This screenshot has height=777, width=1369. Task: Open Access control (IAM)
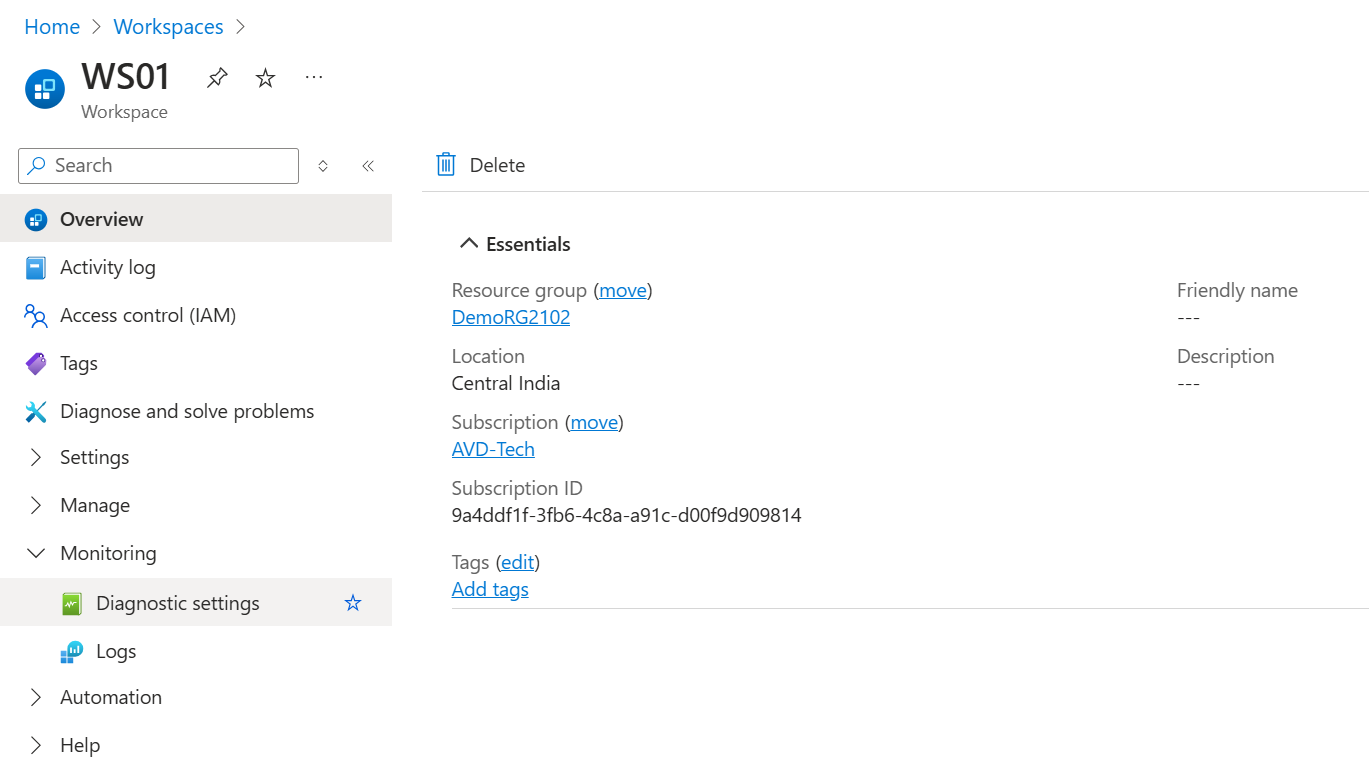tap(196, 315)
